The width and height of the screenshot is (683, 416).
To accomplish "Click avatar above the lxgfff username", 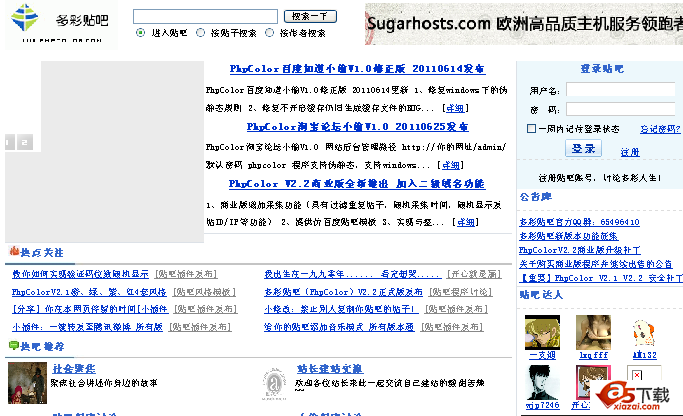I will tap(593, 332).
